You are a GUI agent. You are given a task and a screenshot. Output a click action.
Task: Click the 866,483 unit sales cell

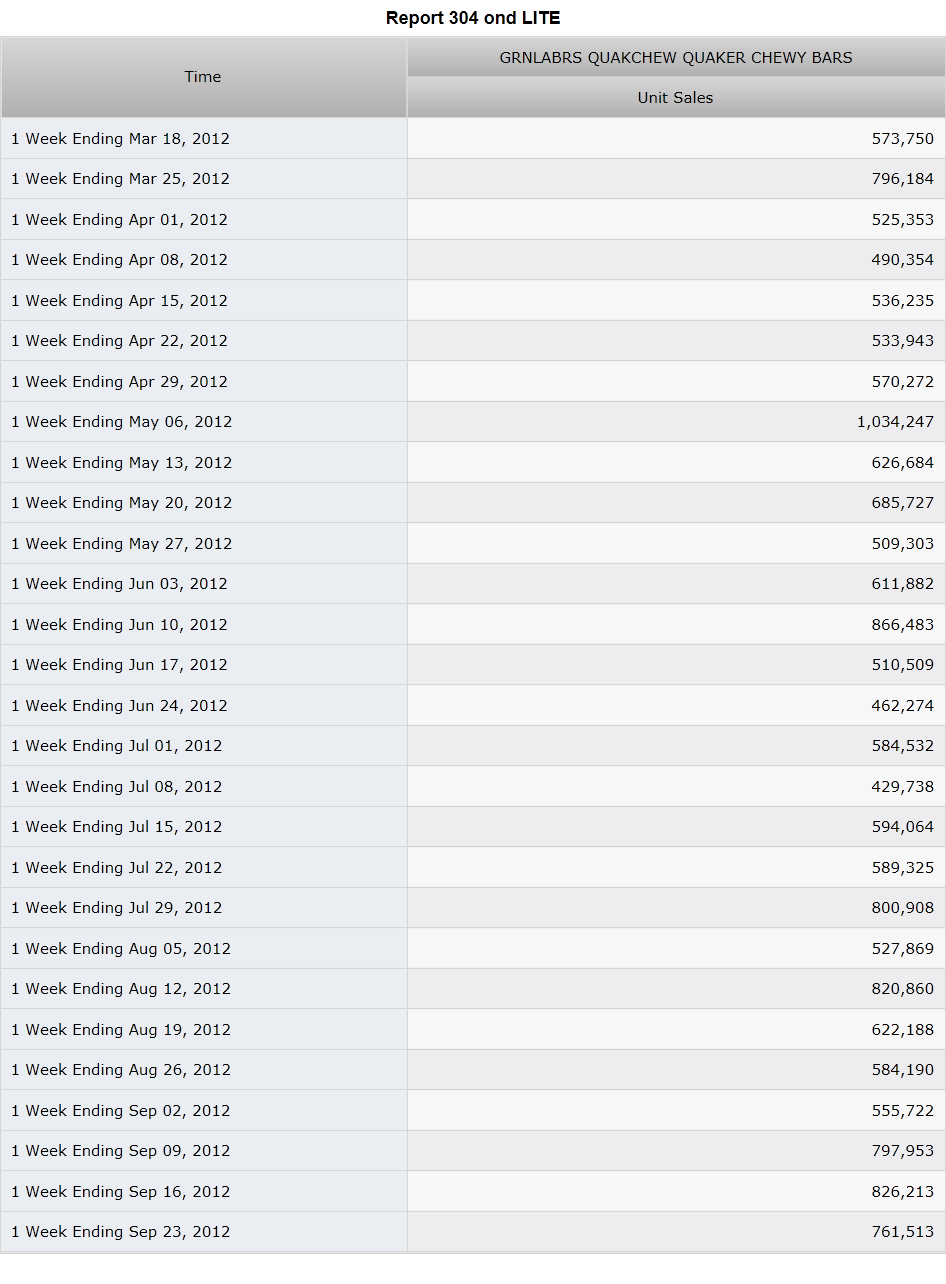click(676, 625)
